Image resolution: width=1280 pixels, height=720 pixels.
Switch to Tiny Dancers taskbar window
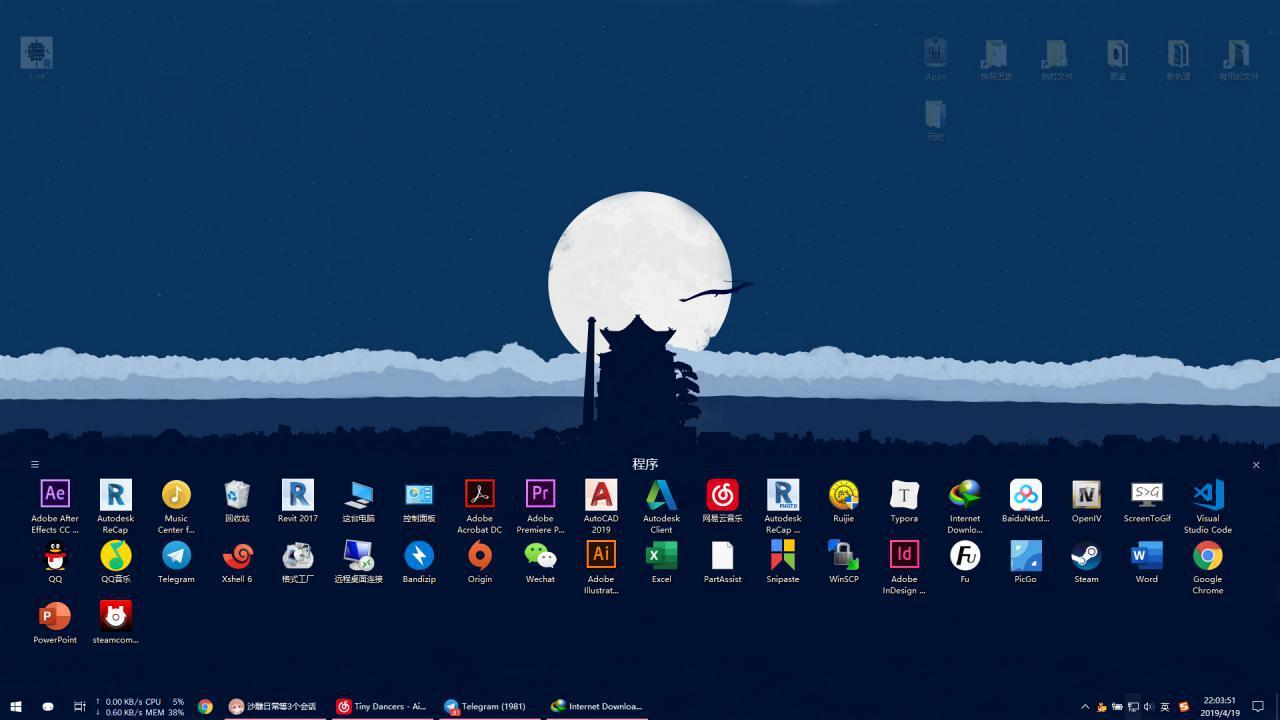tap(381, 706)
